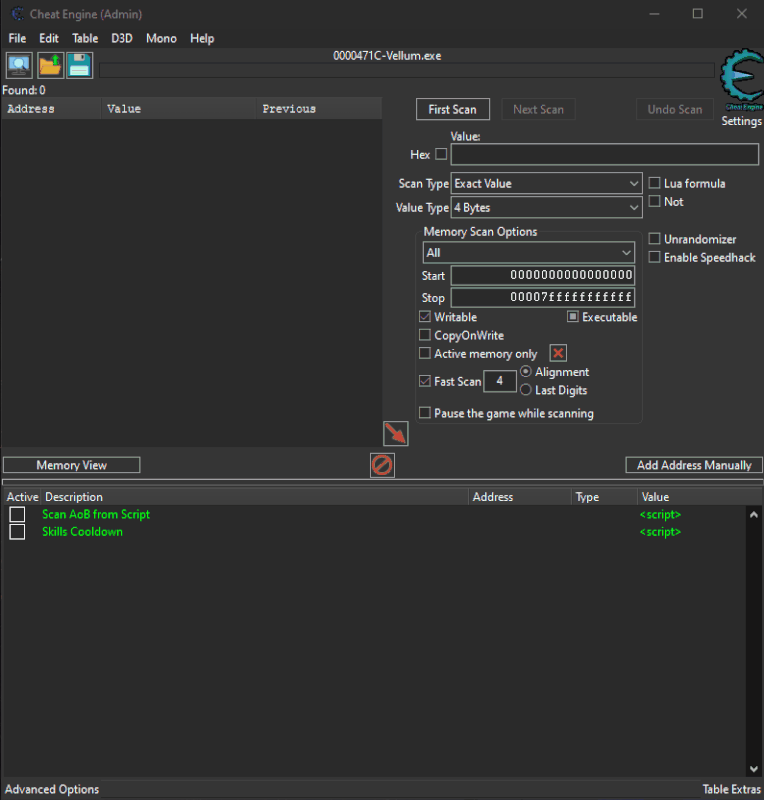Uncheck the Fast Scan checkbox
Viewport: 764px width, 800px height.
[x=425, y=381]
